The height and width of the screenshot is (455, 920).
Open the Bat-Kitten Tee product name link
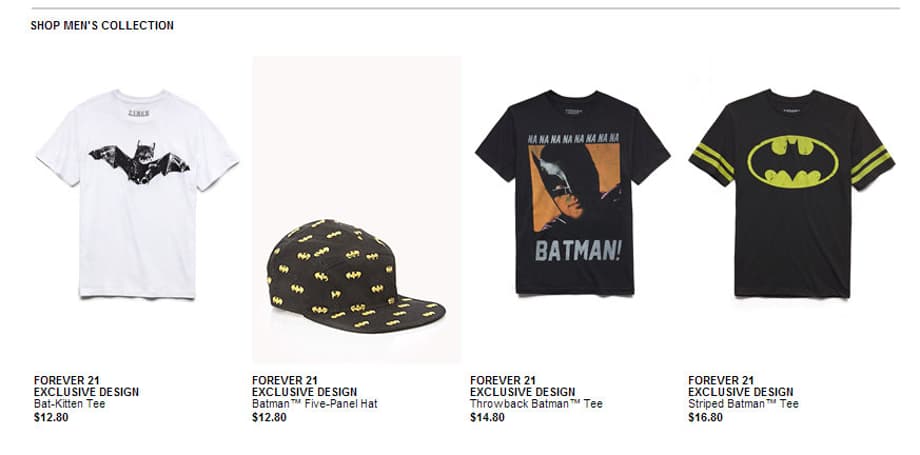point(70,404)
